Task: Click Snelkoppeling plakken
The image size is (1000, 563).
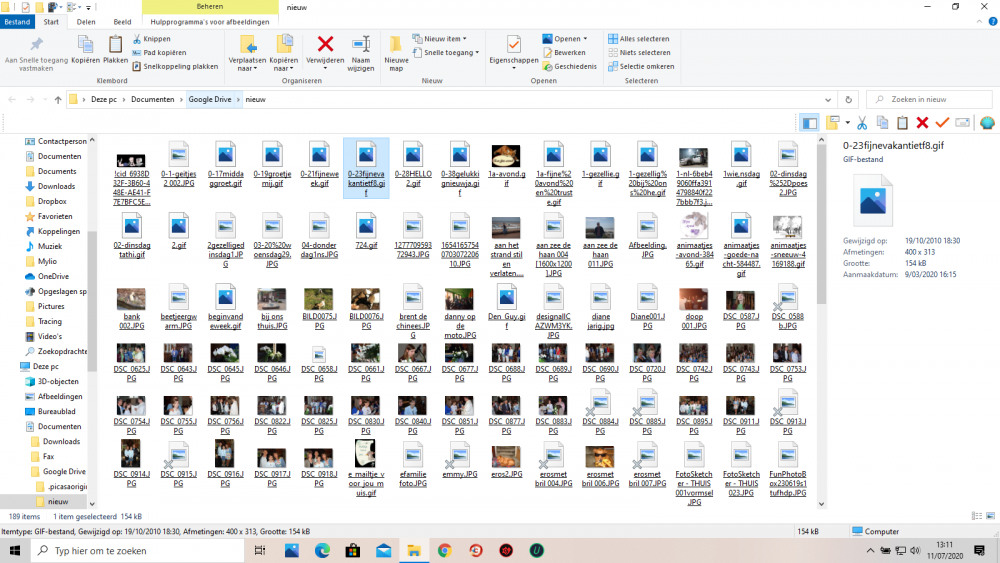Action: [x=175, y=66]
